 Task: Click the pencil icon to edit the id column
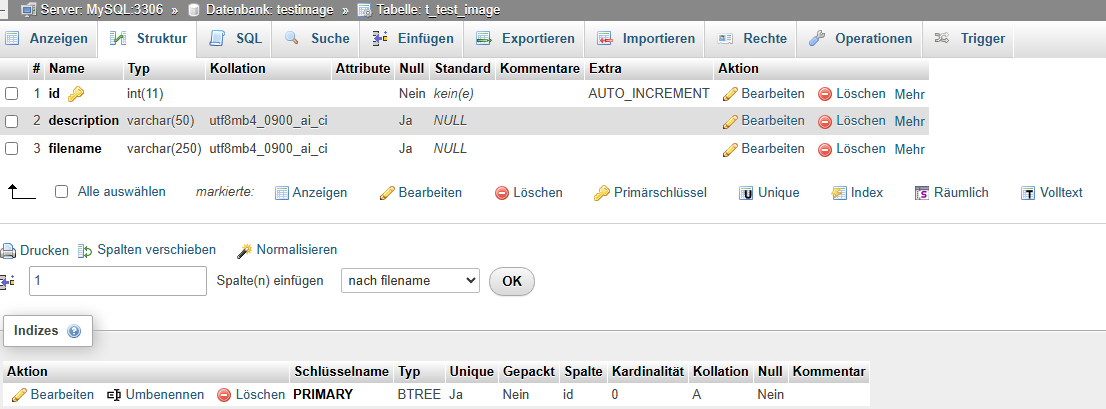click(730, 94)
